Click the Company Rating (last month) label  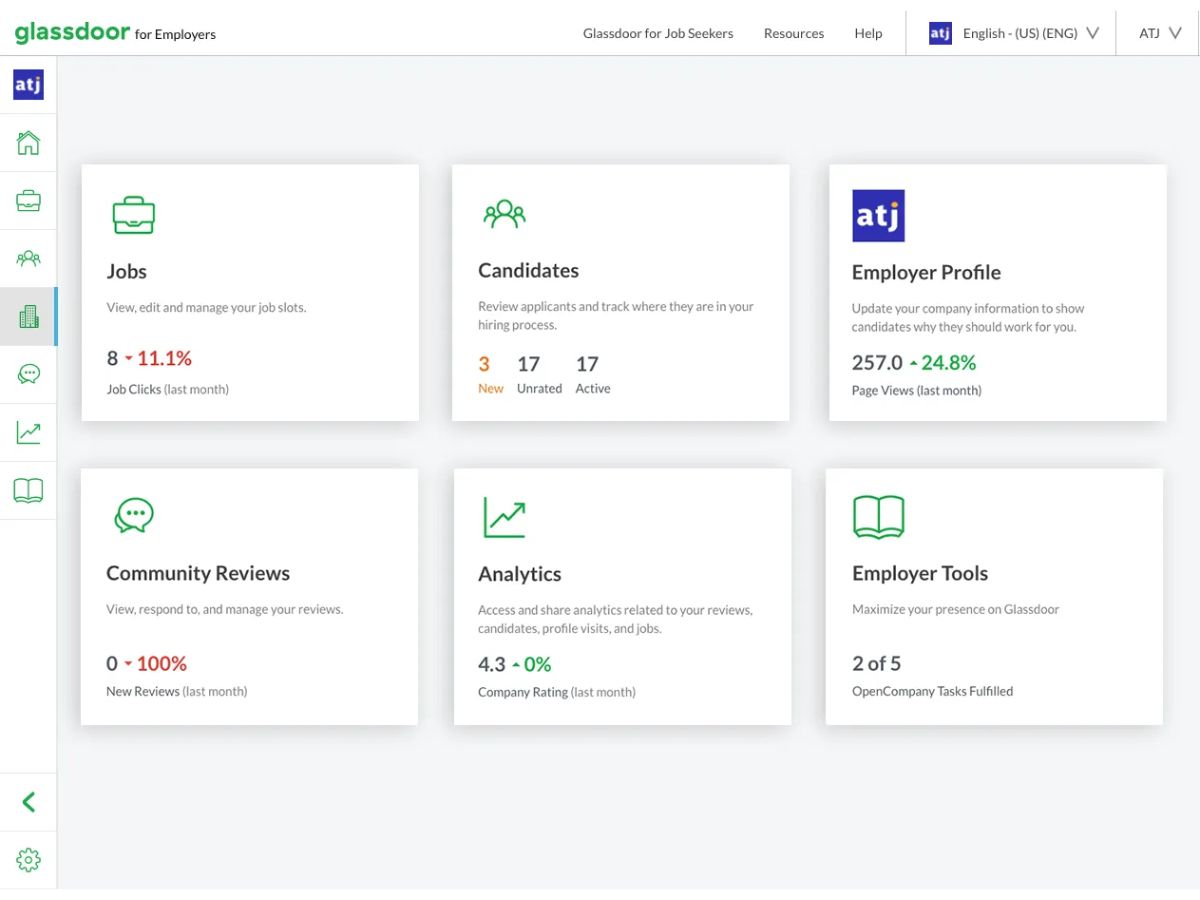tap(557, 692)
